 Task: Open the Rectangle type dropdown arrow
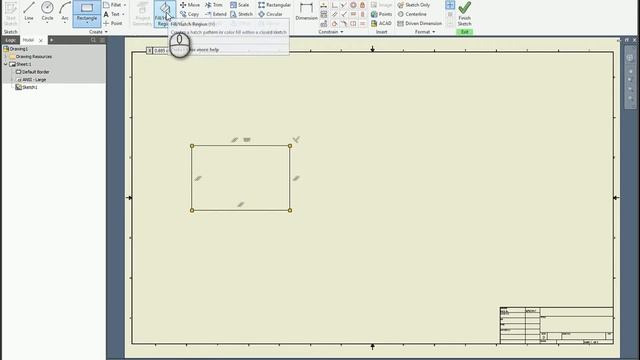click(87, 23)
